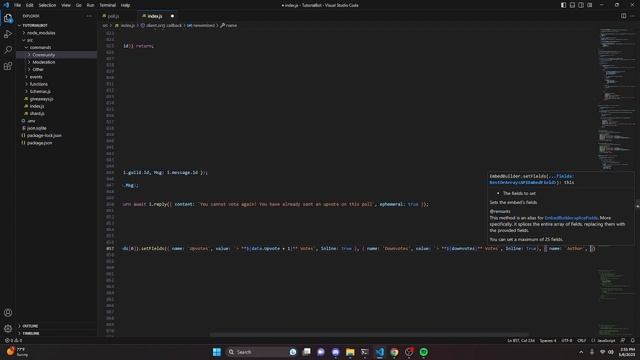Open the Terminal menu
Screen dimensions: 640x360
(x=107, y=5)
